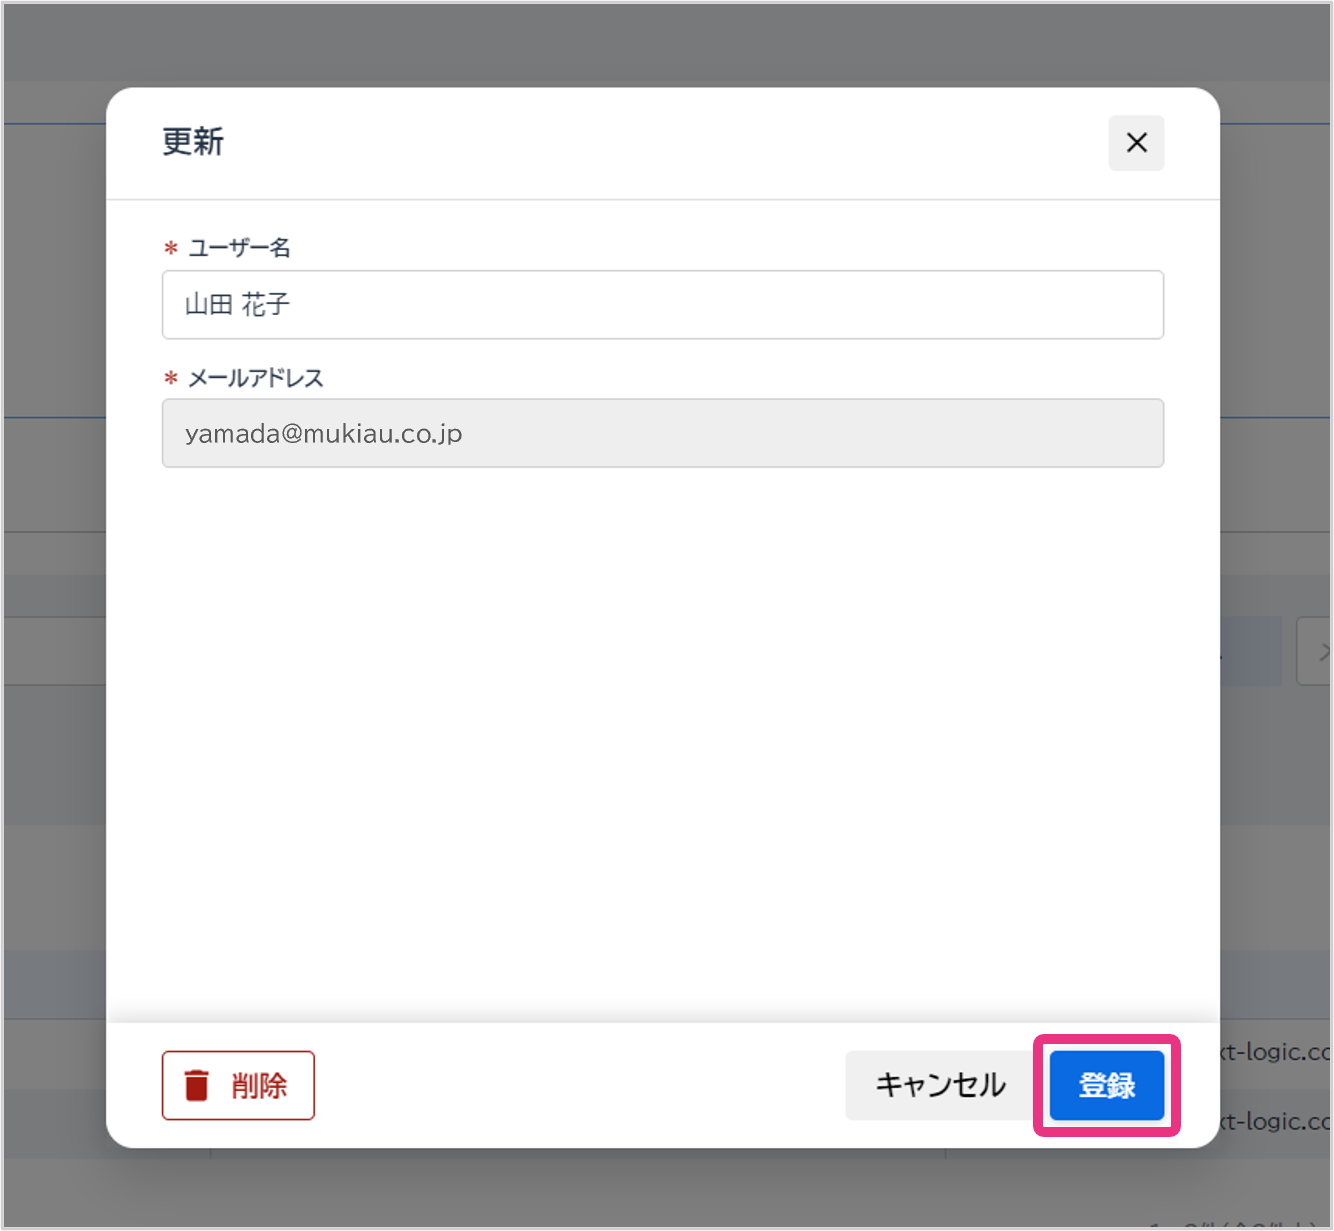Close the 更新 dialog with the X icon
The width and height of the screenshot is (1334, 1231).
click(x=1136, y=143)
